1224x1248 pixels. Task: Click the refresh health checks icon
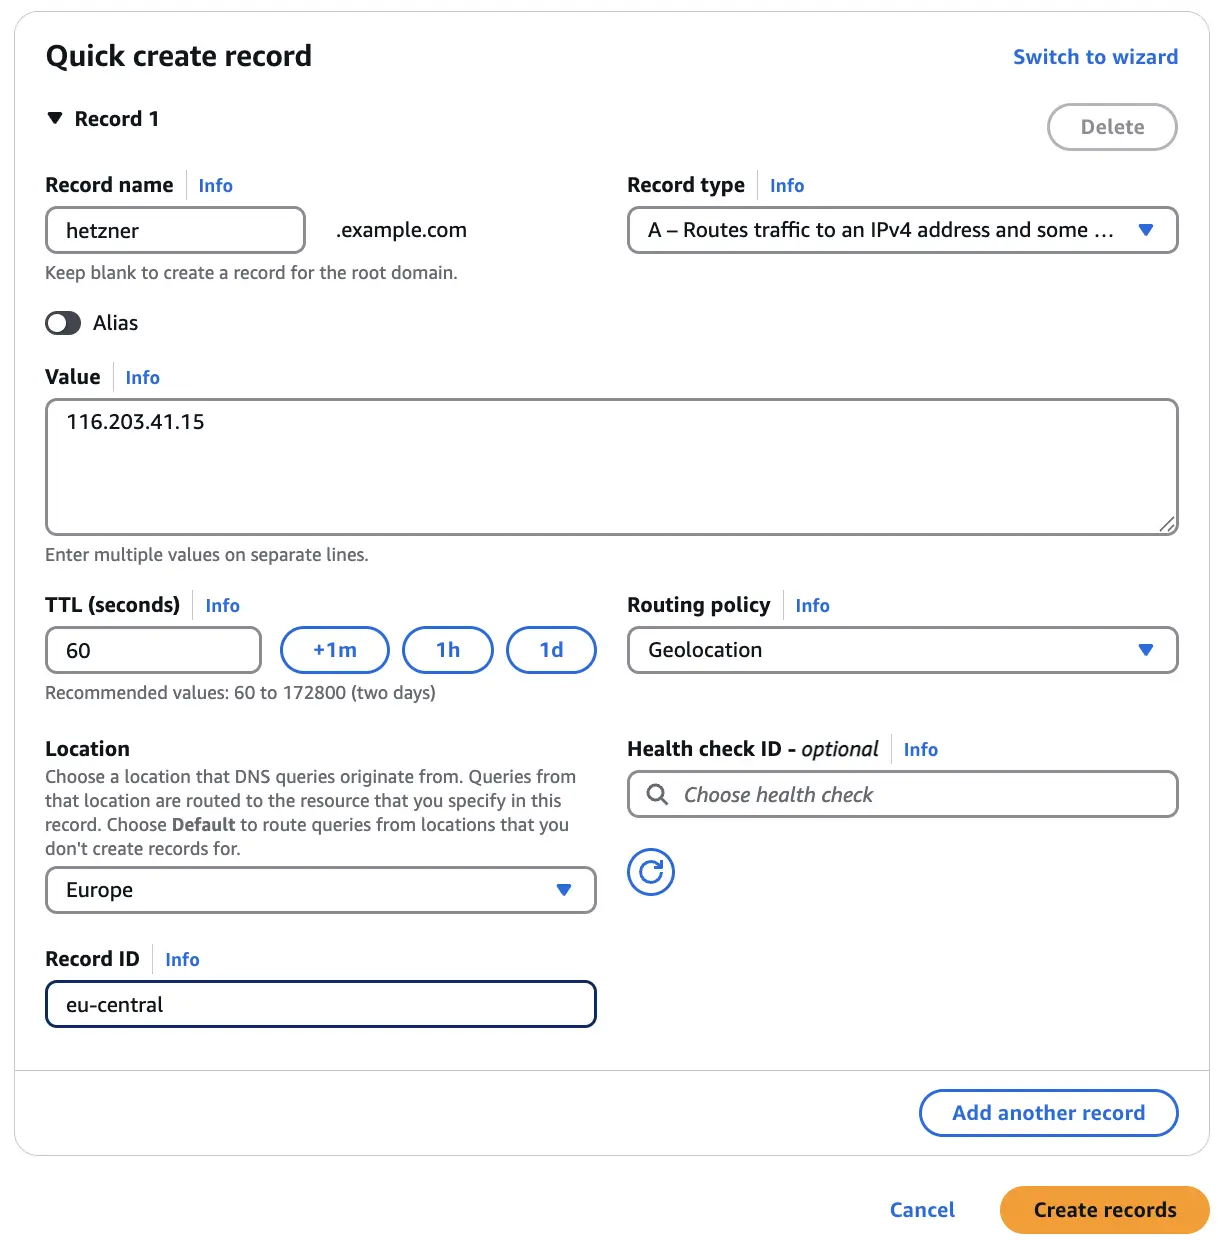651,872
